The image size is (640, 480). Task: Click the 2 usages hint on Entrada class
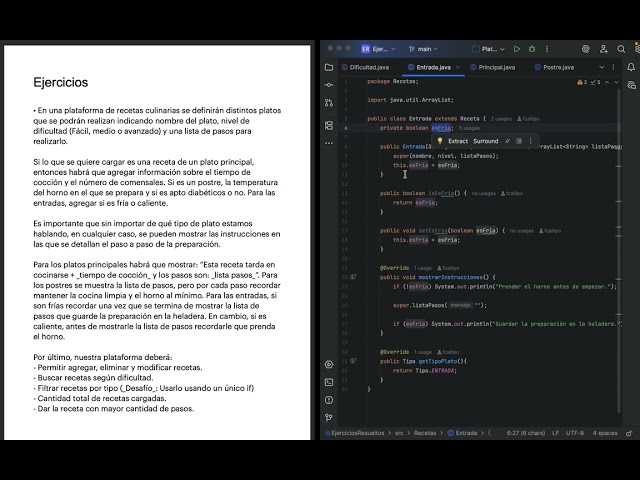point(501,119)
